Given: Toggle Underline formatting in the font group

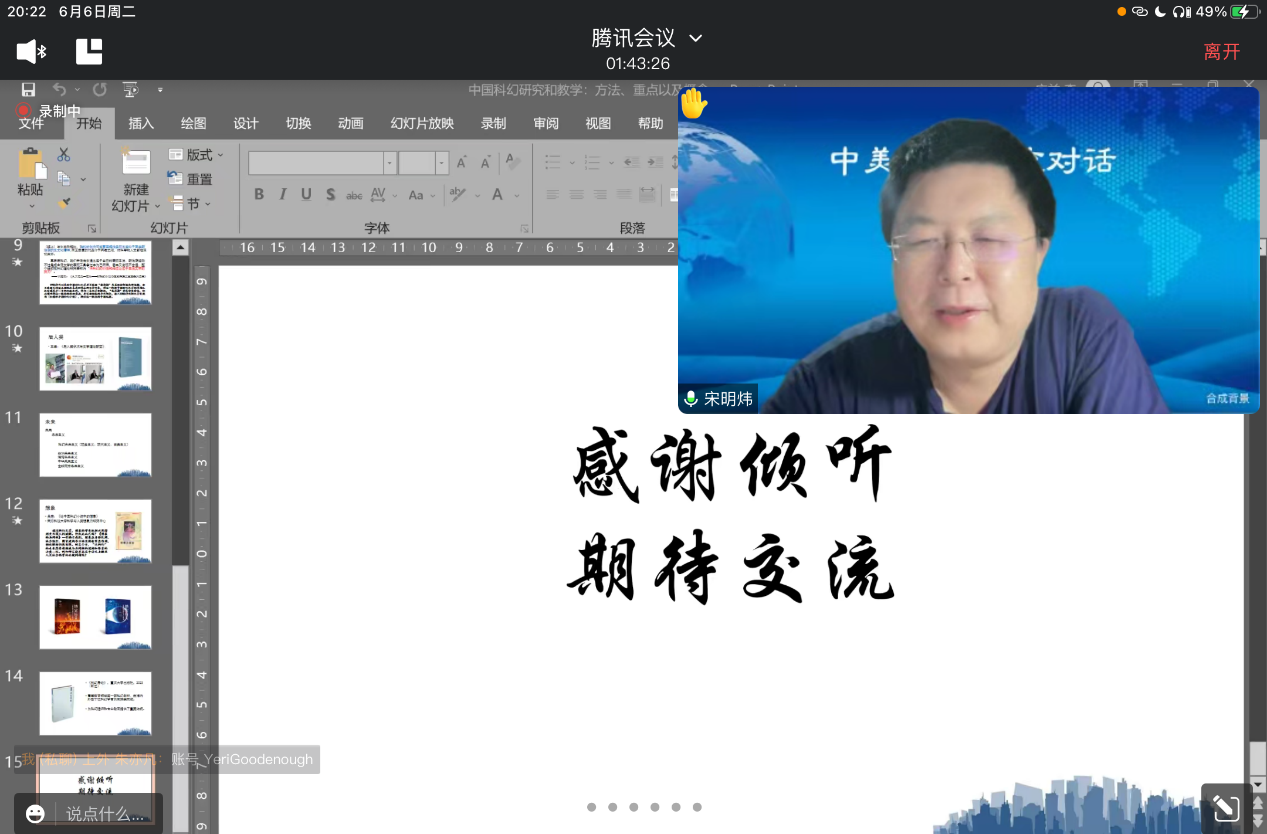Looking at the screenshot, I should [x=306, y=194].
